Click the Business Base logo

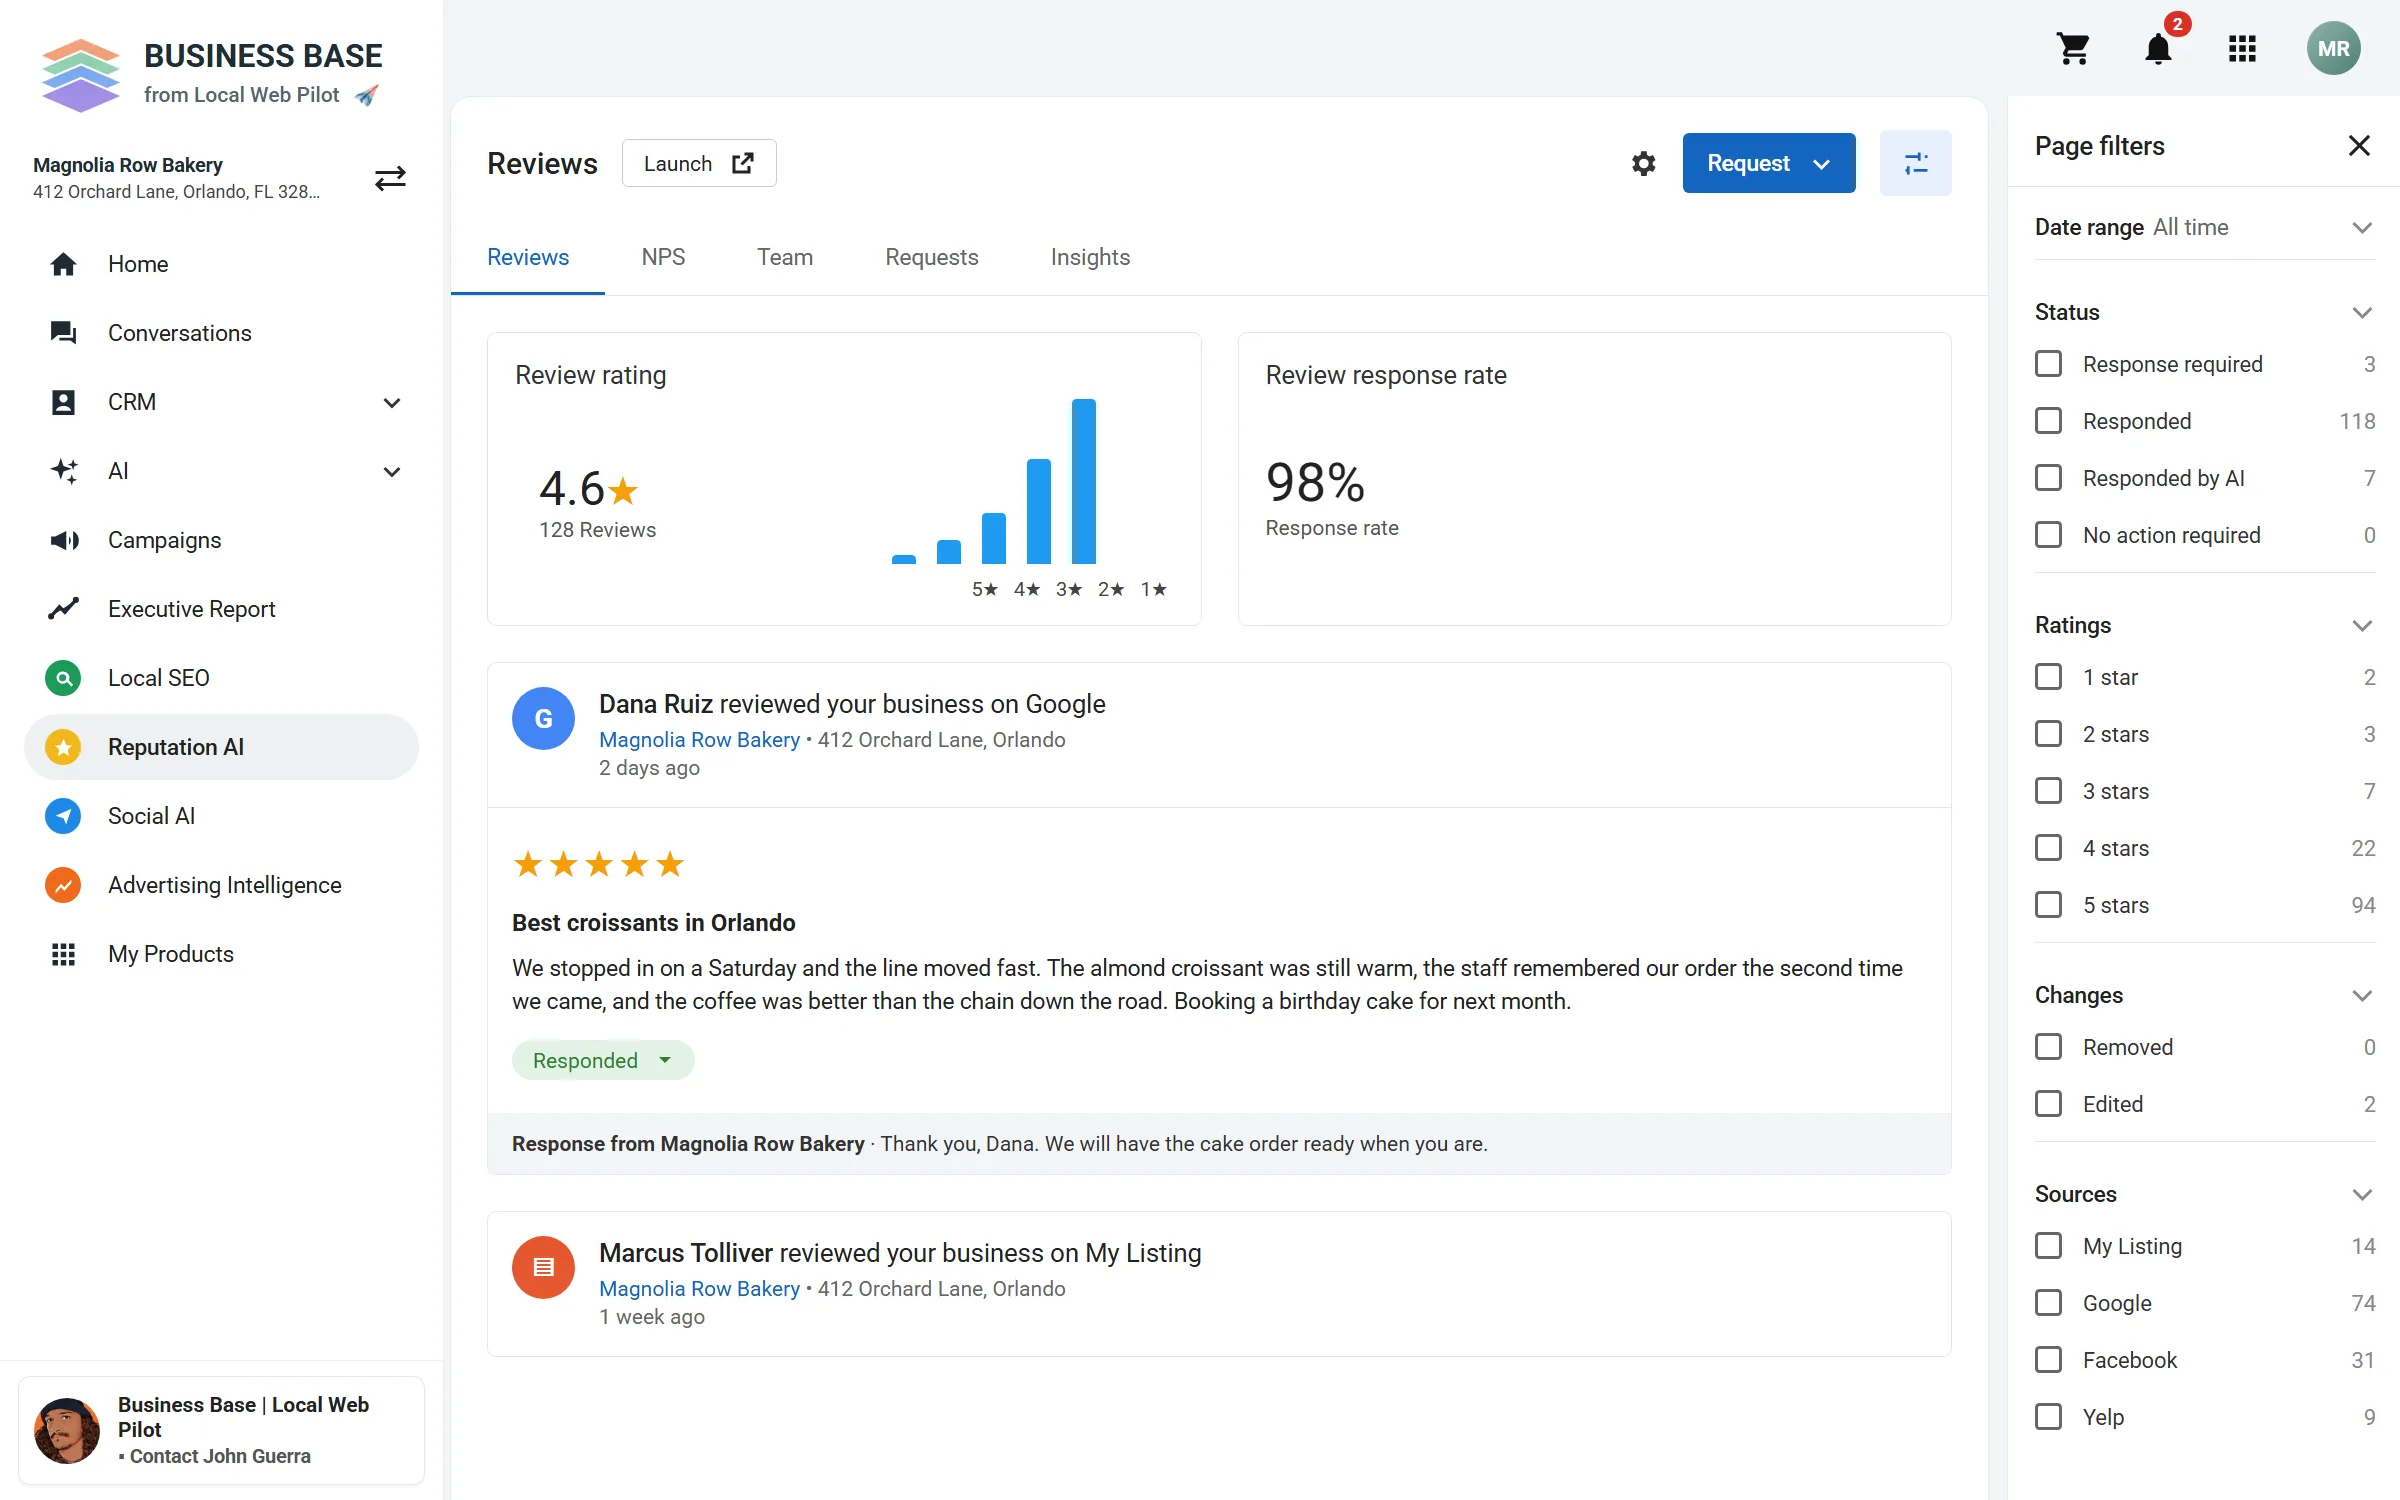[x=81, y=74]
